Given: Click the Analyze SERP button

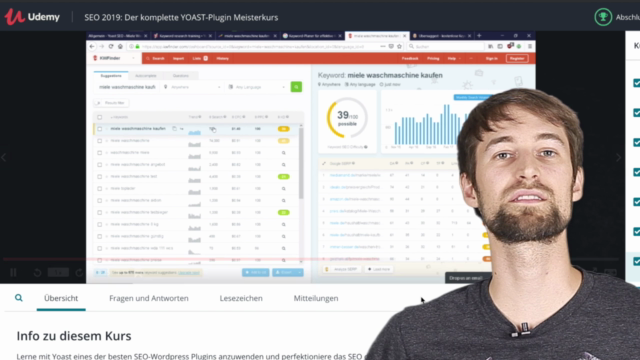Looking at the screenshot, I should click(341, 269).
